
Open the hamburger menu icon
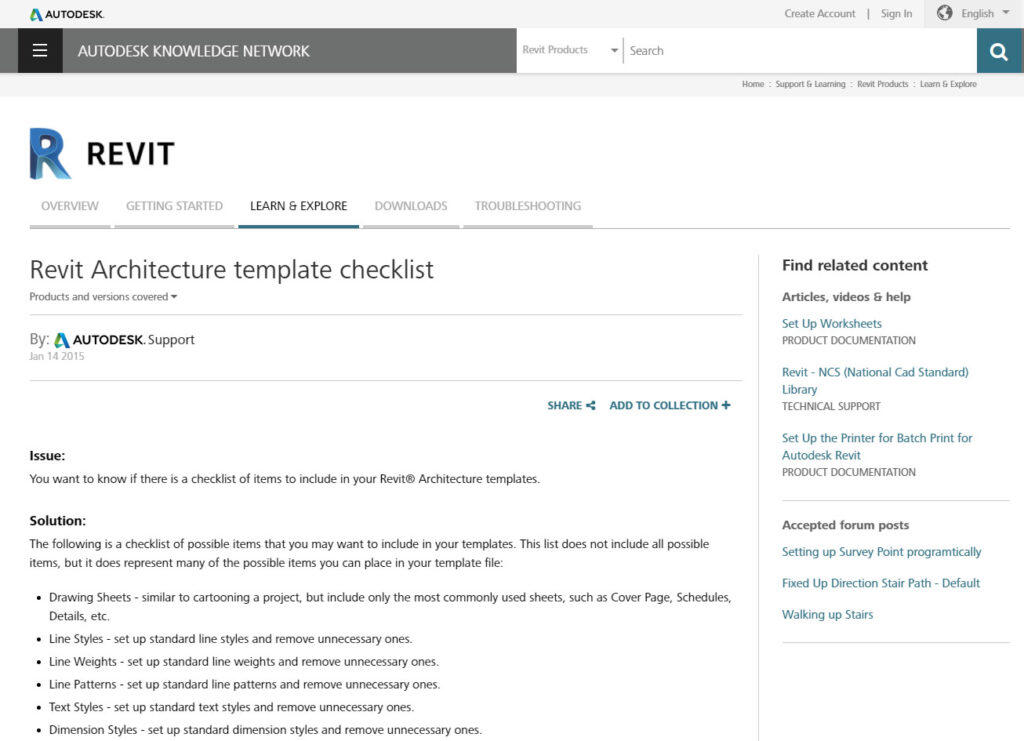(40, 50)
